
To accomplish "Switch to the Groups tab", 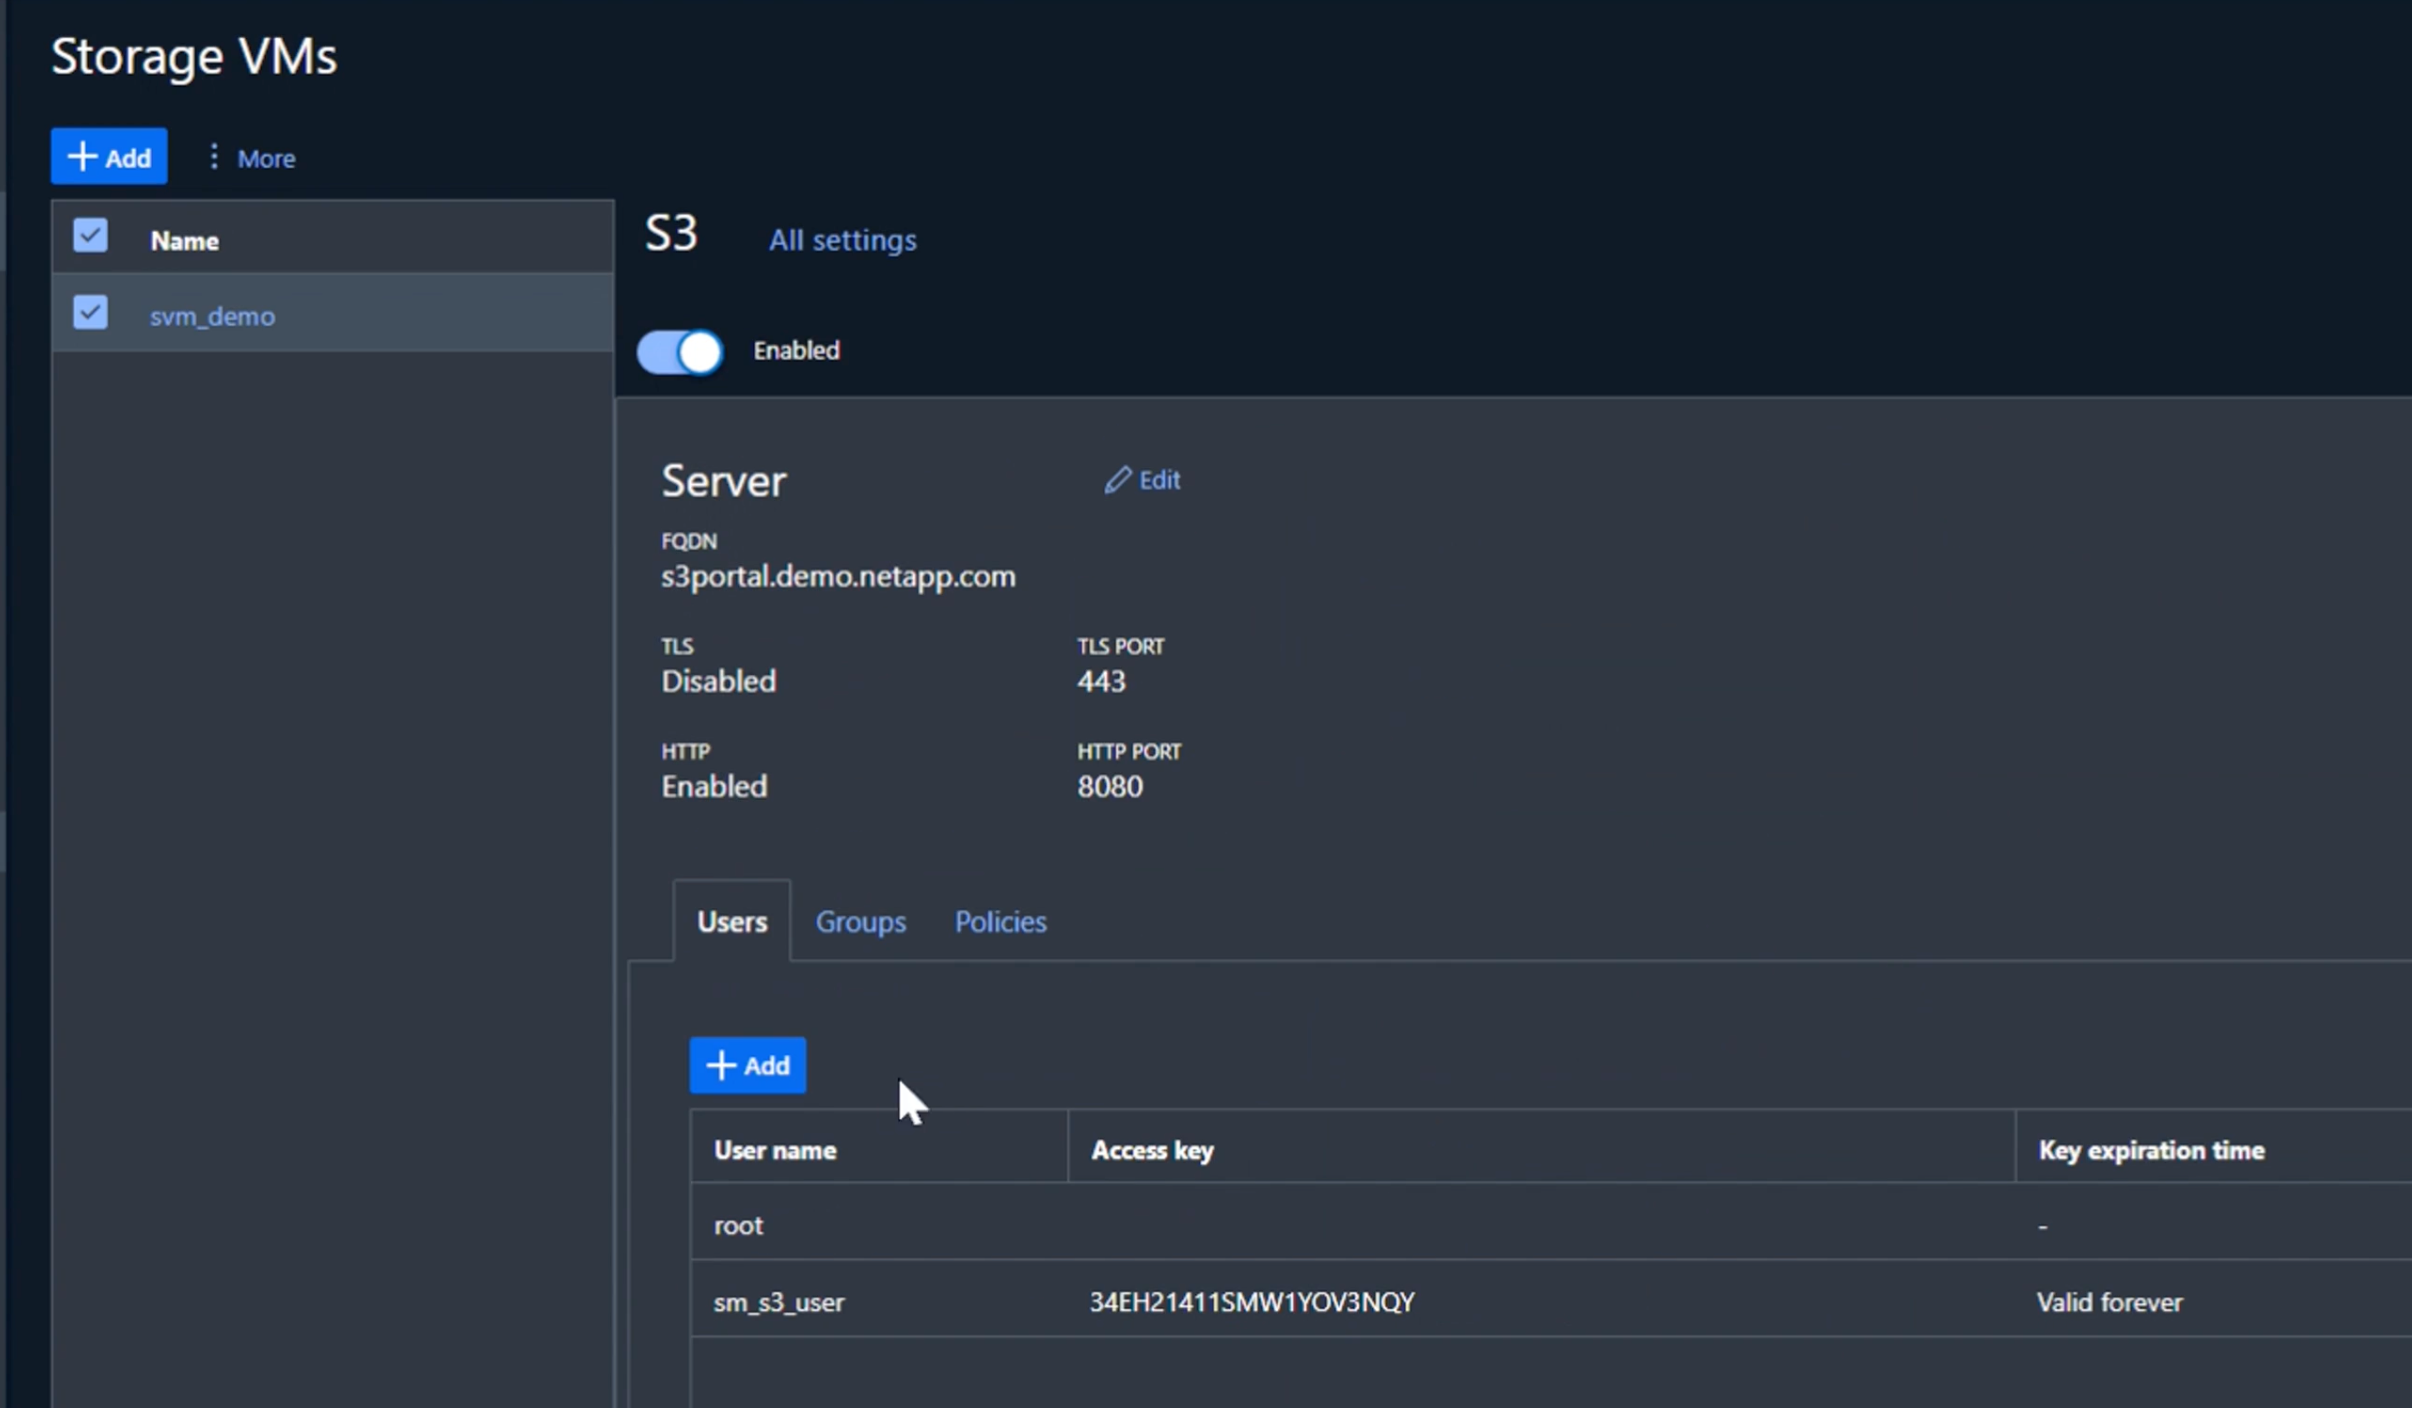I will coord(860,921).
